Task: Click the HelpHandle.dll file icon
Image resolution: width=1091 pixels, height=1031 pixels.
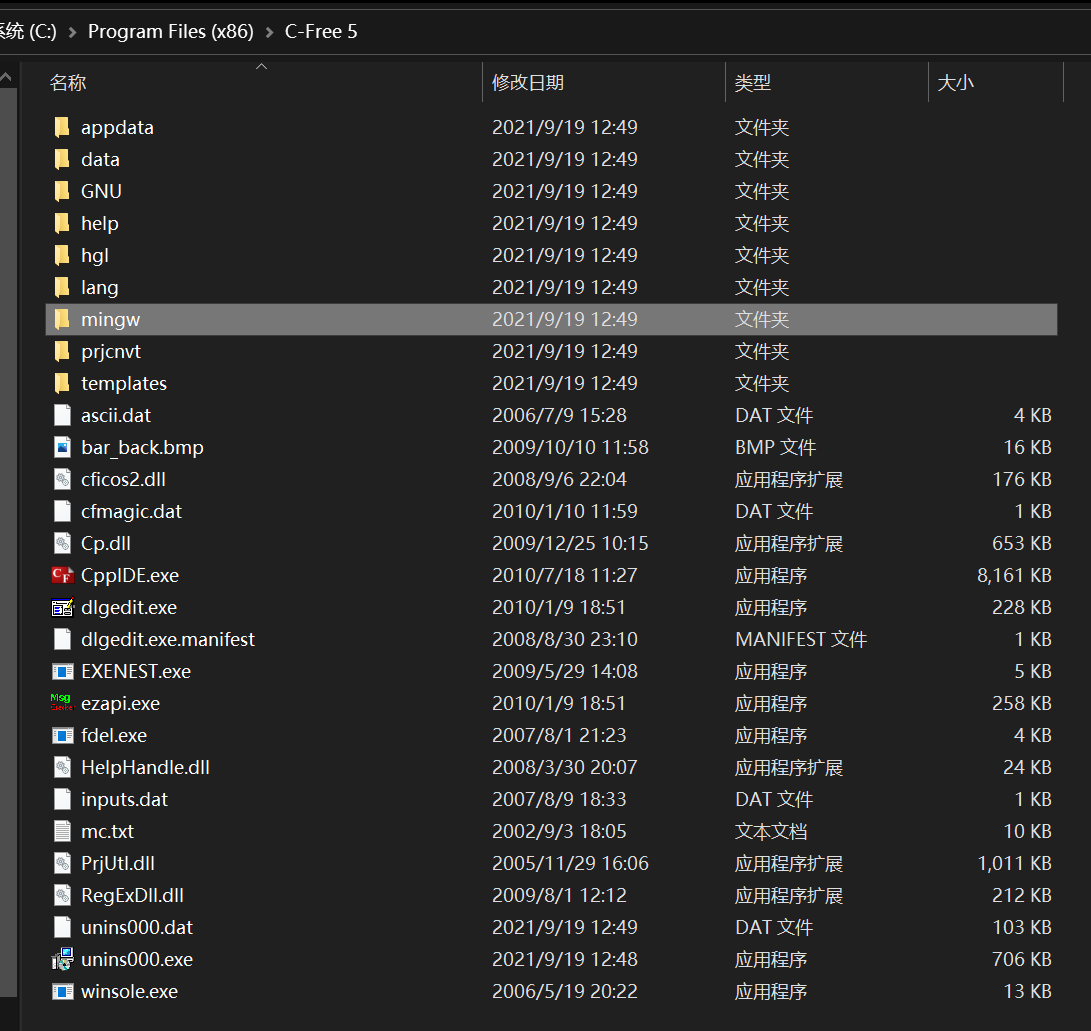Action: coord(63,767)
